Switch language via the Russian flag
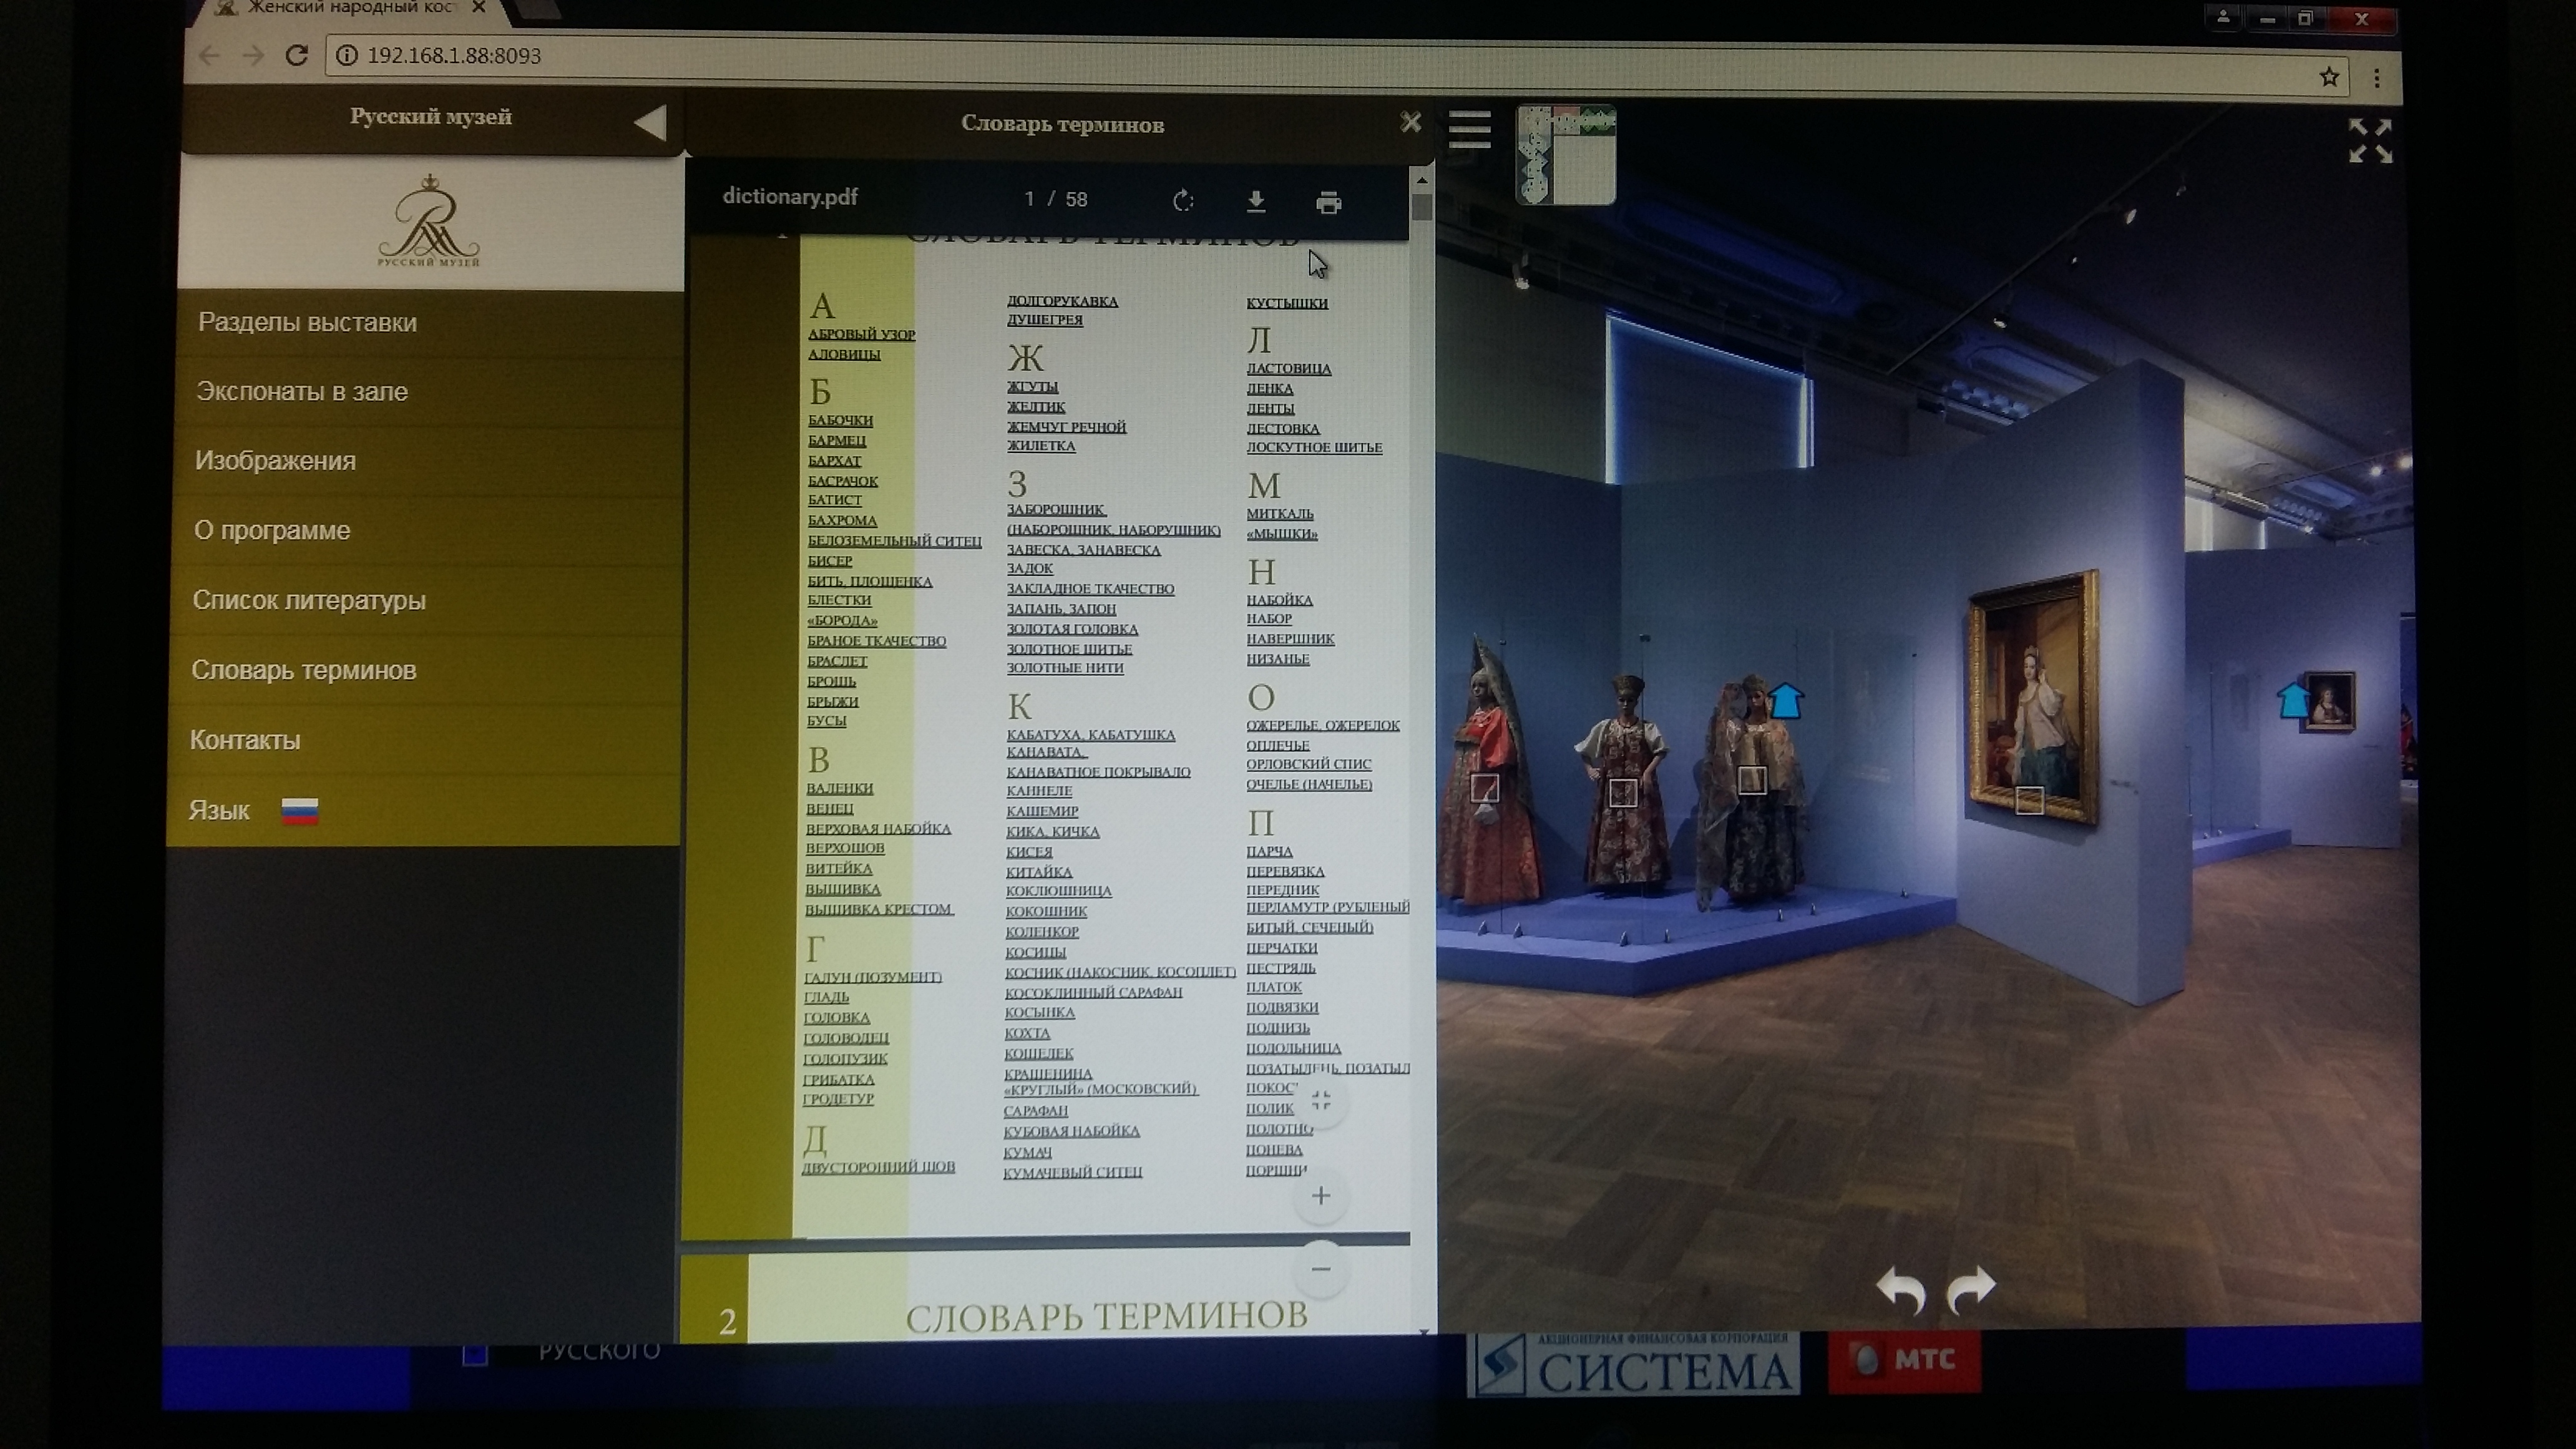This screenshot has width=2576, height=1449. [299, 811]
